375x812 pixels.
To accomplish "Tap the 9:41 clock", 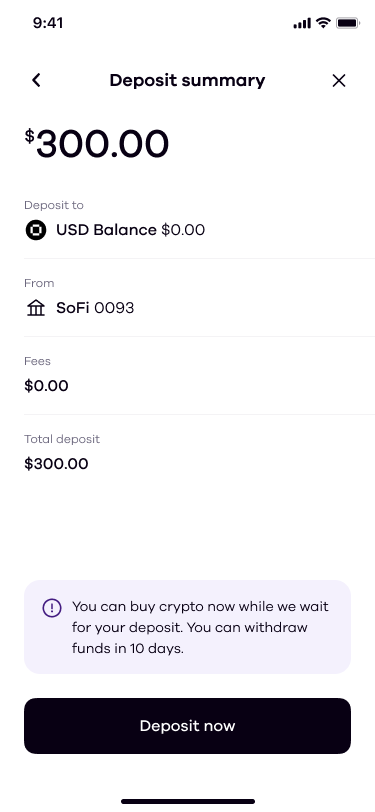I will (x=48, y=23).
